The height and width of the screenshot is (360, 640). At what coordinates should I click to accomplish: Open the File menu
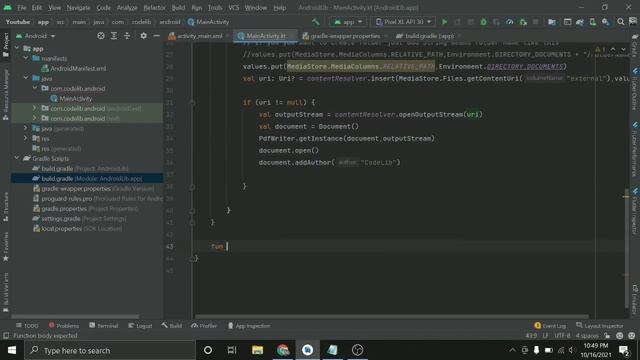click(21, 7)
